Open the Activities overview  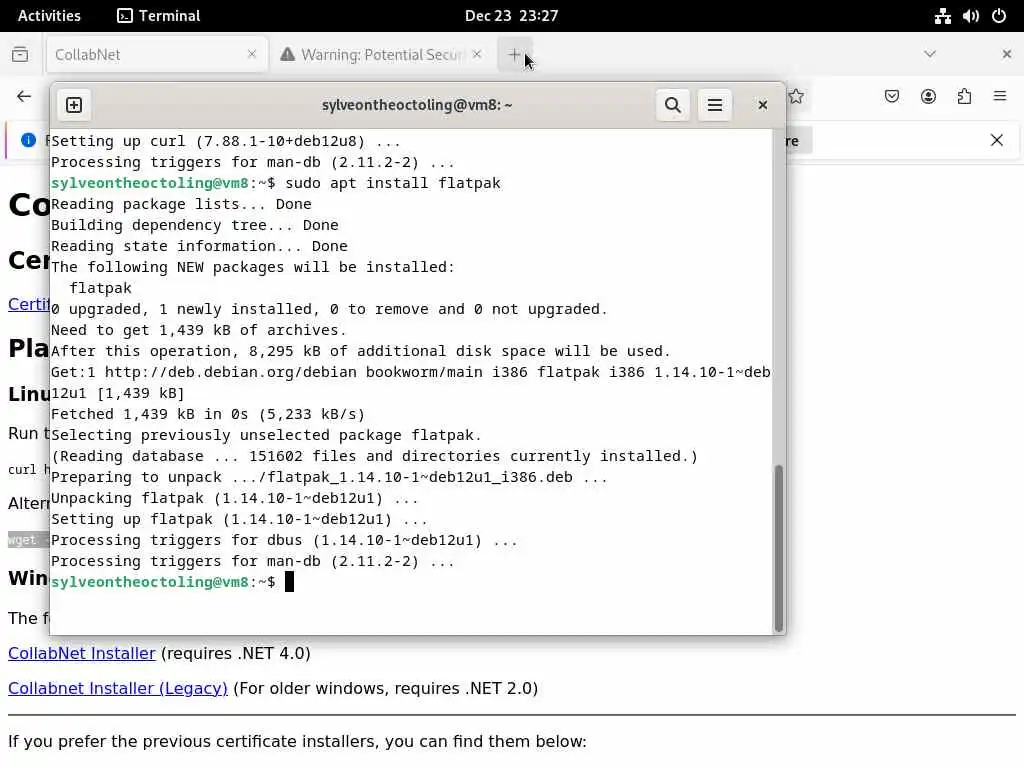[x=49, y=16]
